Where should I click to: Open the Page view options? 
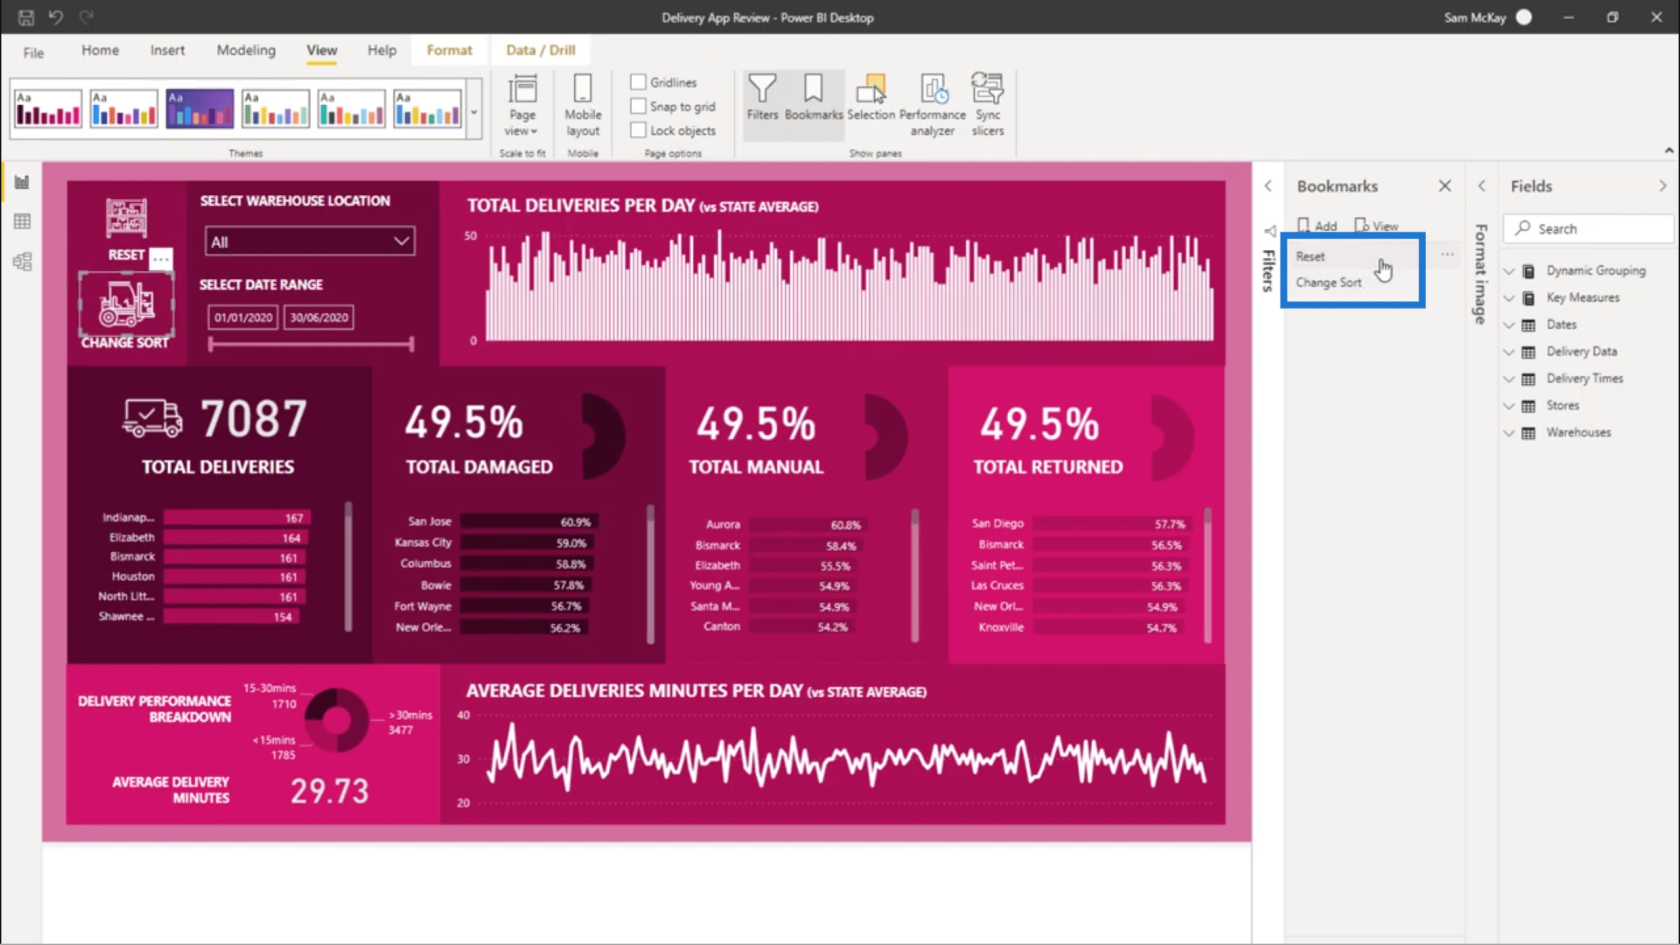pyautogui.click(x=522, y=105)
